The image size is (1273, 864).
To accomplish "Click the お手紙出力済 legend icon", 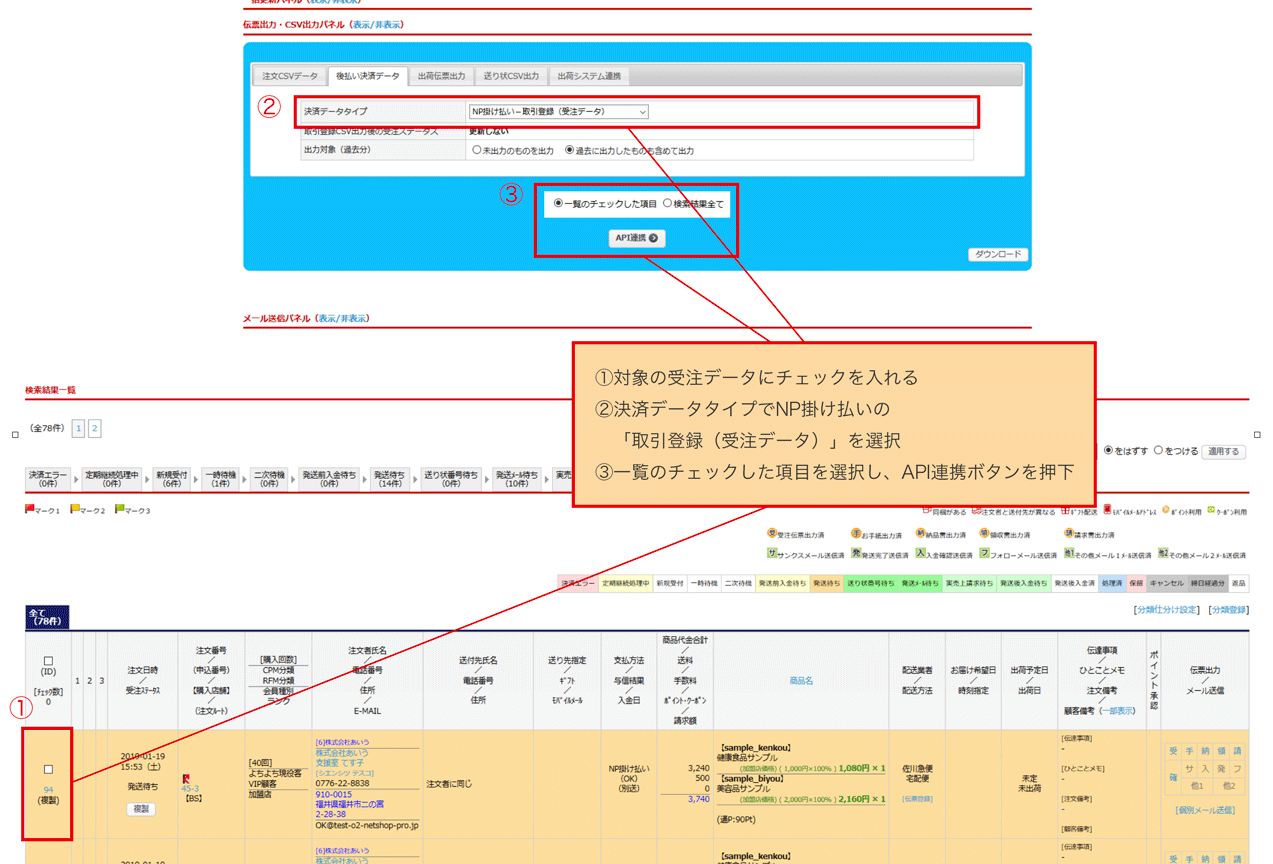I will (856, 534).
